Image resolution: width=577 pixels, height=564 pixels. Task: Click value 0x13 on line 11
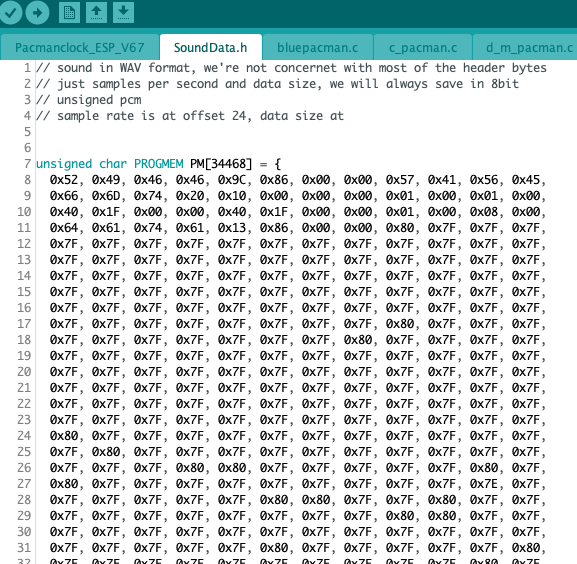[232, 228]
